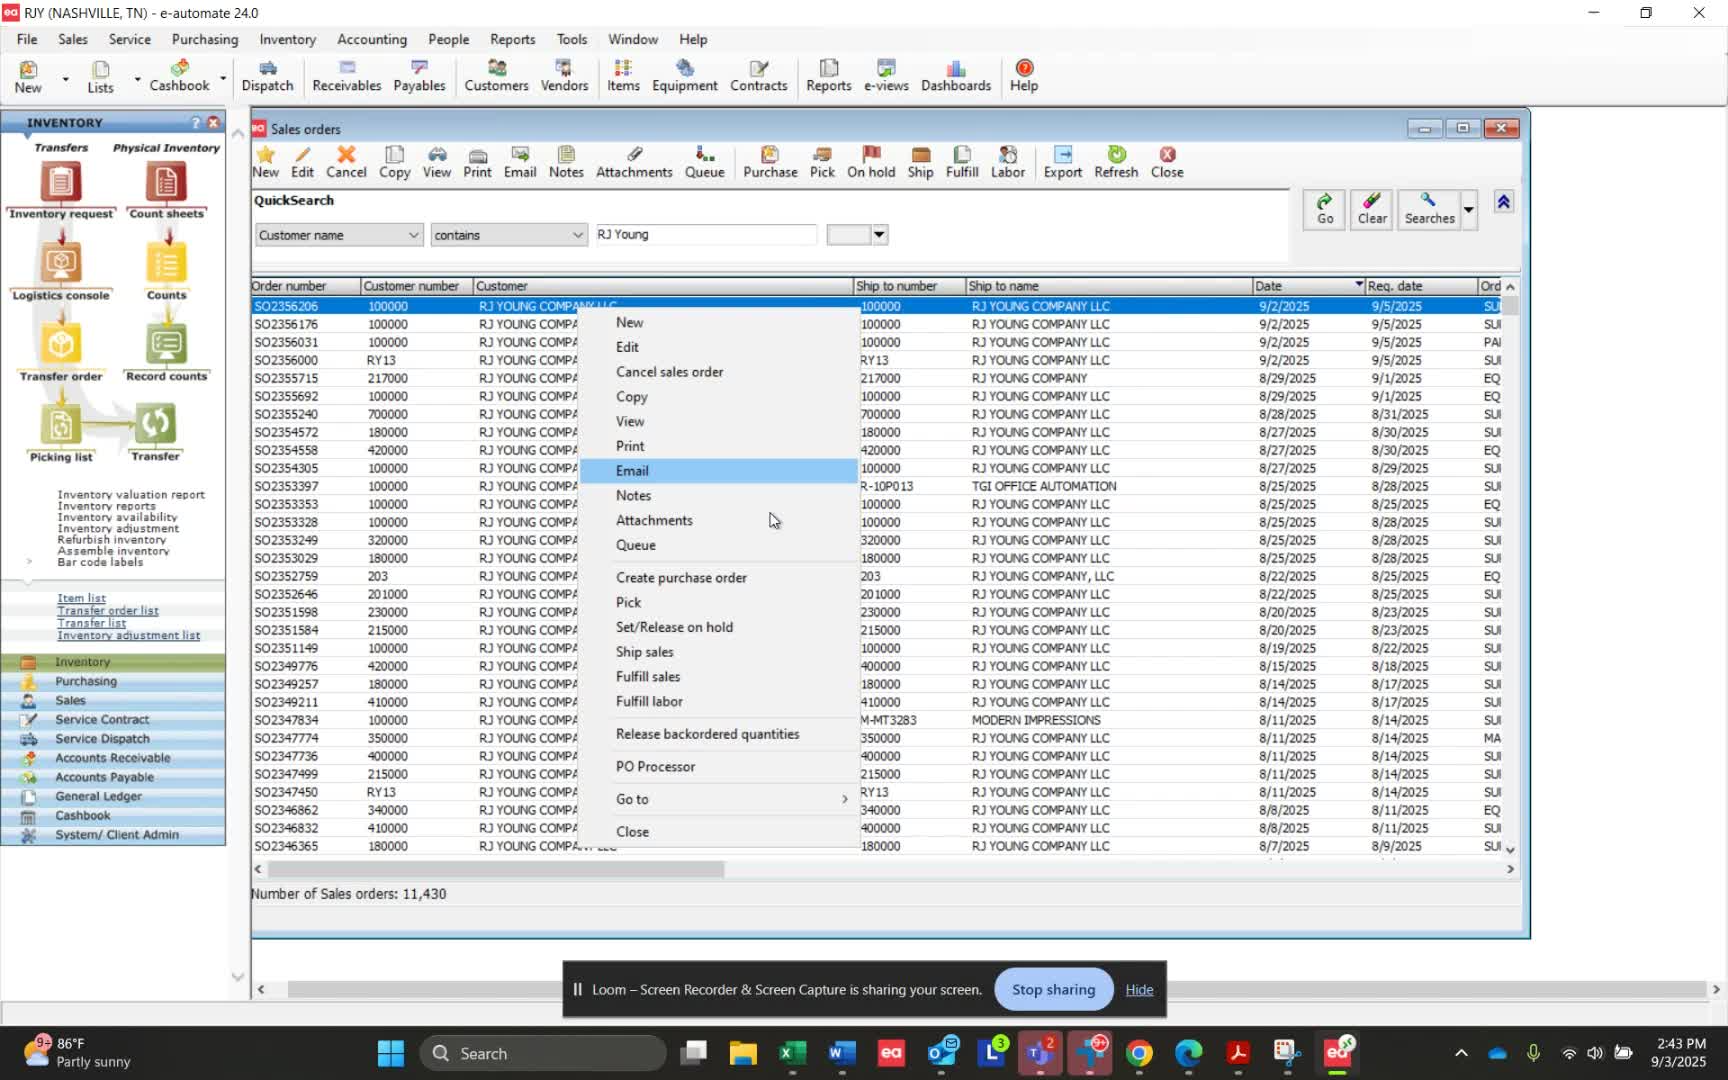Open the Count sheets icon
Image resolution: width=1728 pixels, height=1080 pixels.
click(x=166, y=190)
